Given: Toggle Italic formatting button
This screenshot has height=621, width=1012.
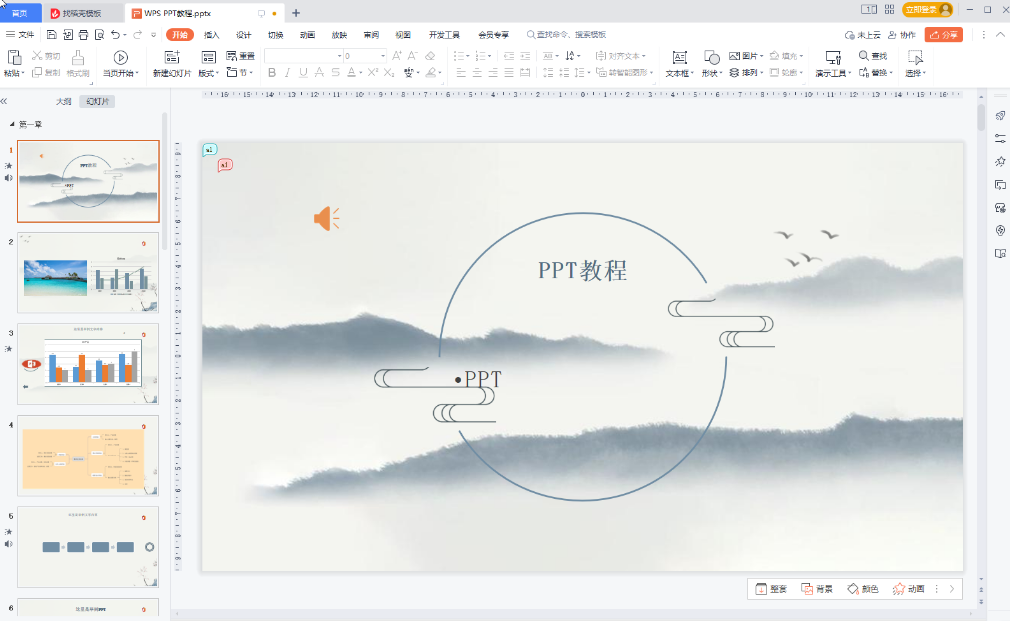Looking at the screenshot, I should click(x=288, y=73).
